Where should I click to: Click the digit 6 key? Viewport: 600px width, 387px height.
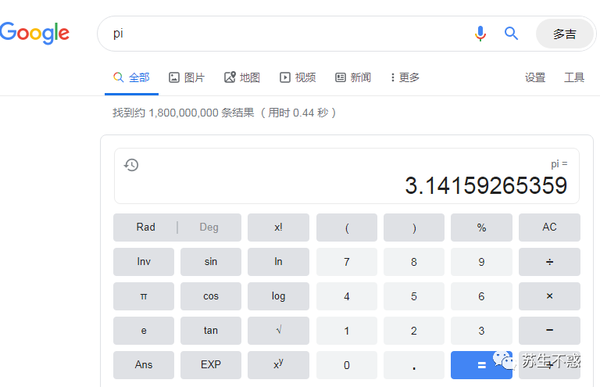pyautogui.click(x=481, y=296)
